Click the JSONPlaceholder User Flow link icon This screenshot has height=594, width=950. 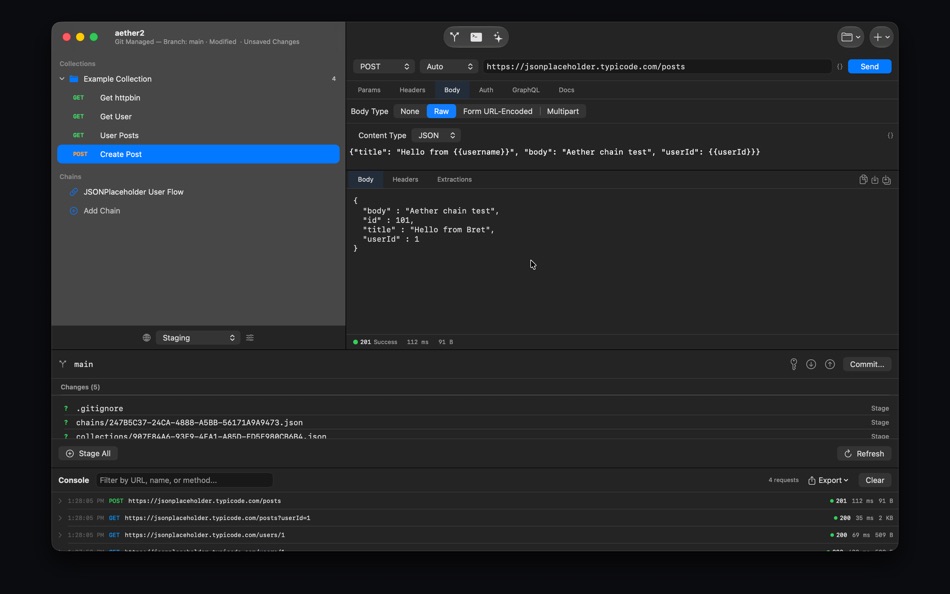pos(73,192)
